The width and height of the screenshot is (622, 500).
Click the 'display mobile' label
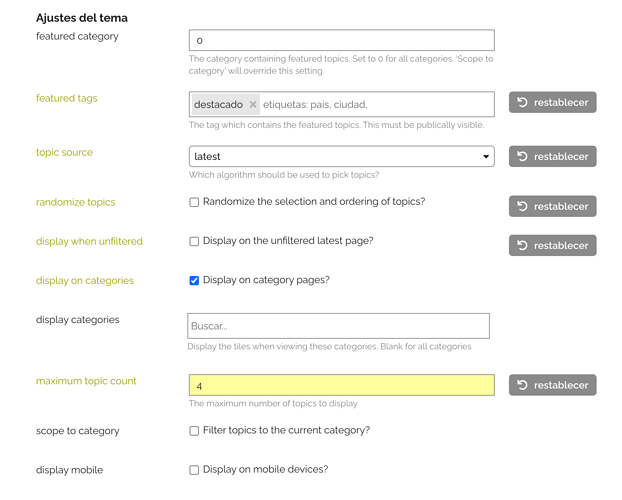click(x=69, y=470)
